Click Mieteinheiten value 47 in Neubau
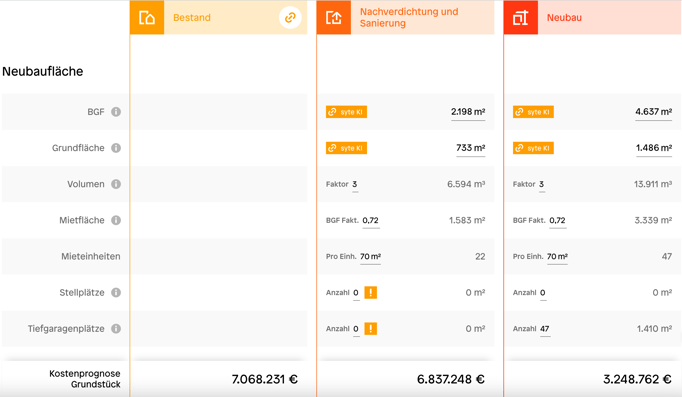The image size is (682, 397). (667, 257)
